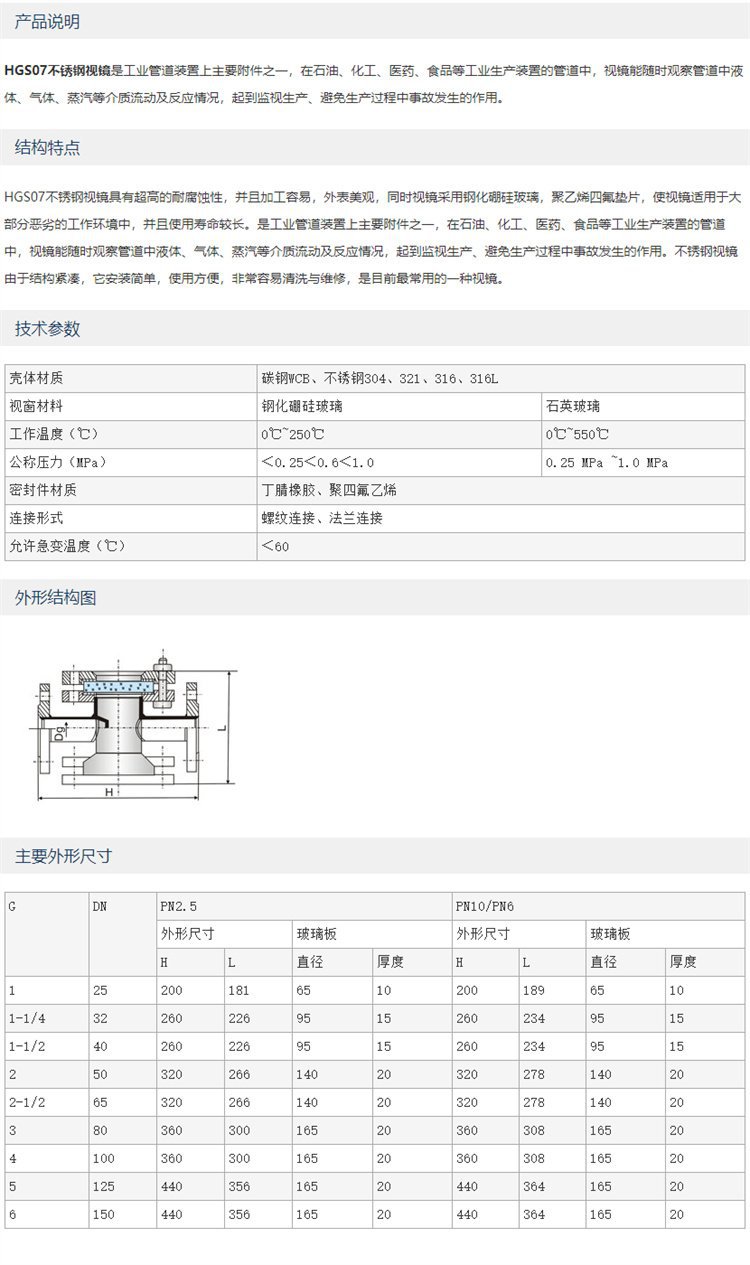Click the PN2.5 column group header
Screen dimensions: 750x1265
[x=303, y=906]
